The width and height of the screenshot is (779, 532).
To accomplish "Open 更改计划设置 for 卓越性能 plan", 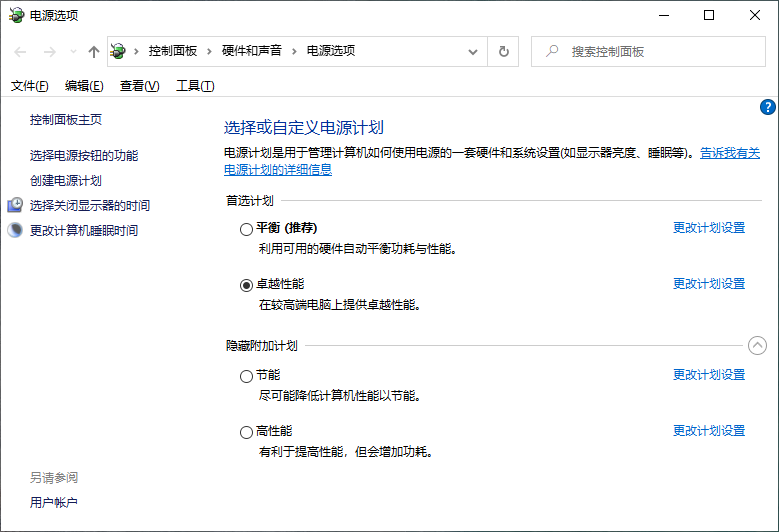I will point(709,284).
